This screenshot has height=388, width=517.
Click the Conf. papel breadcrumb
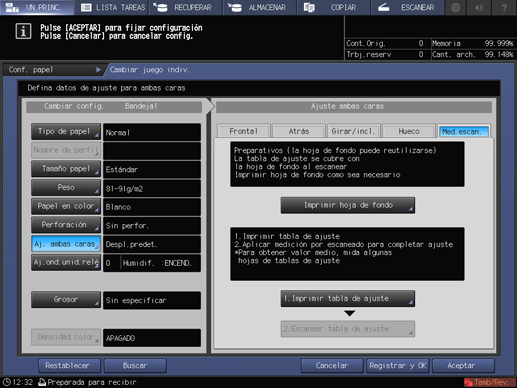(53, 70)
